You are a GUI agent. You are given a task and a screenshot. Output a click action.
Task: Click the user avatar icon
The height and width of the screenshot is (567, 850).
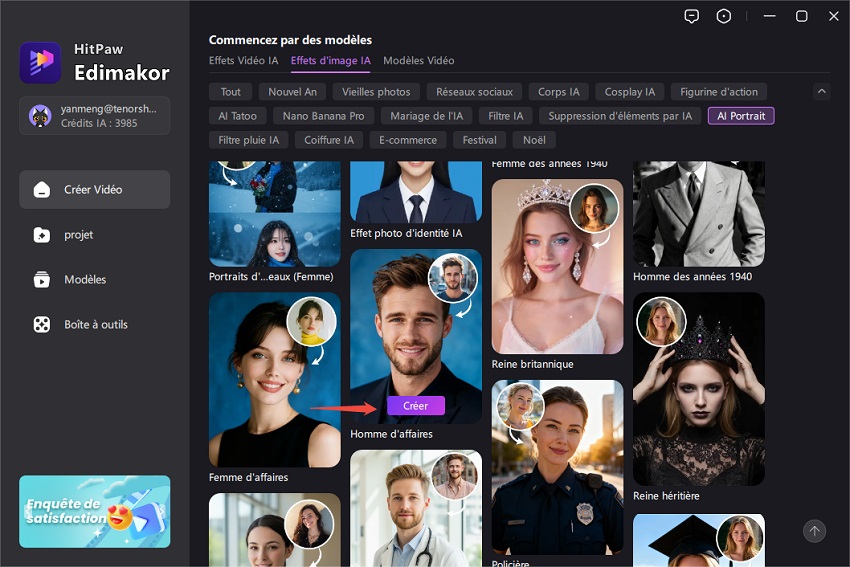point(41,115)
